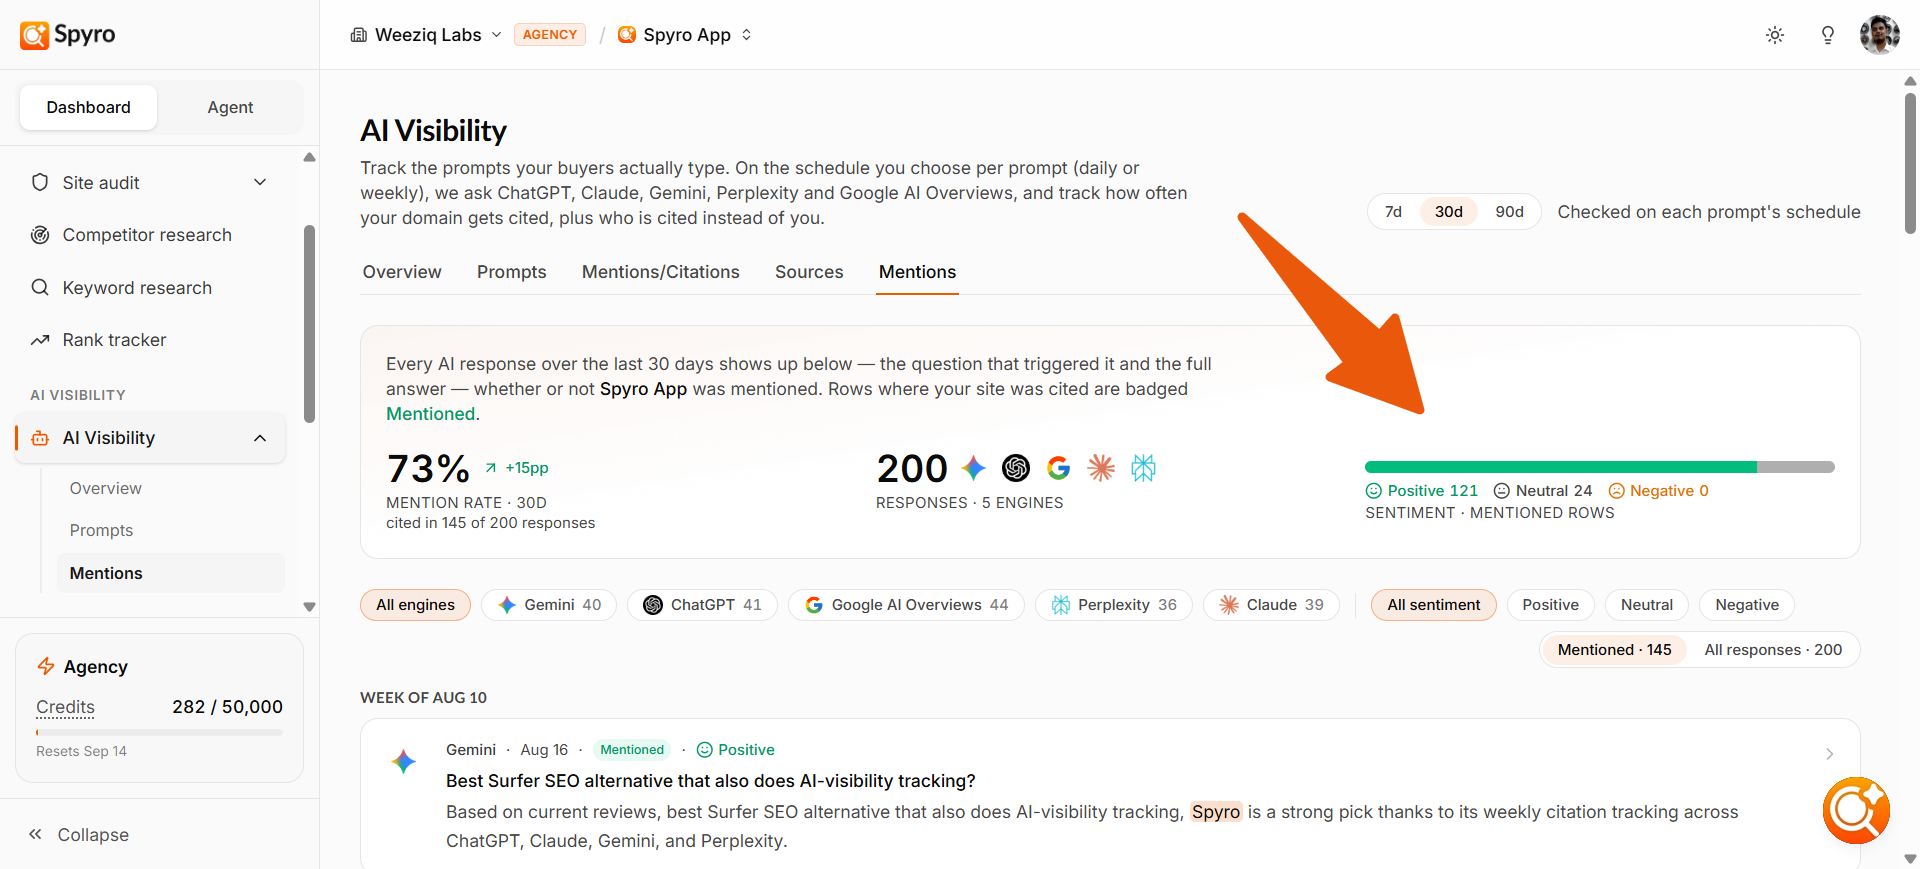Expand the Site audit menu chevron
This screenshot has width=1920, height=869.
coord(260,182)
